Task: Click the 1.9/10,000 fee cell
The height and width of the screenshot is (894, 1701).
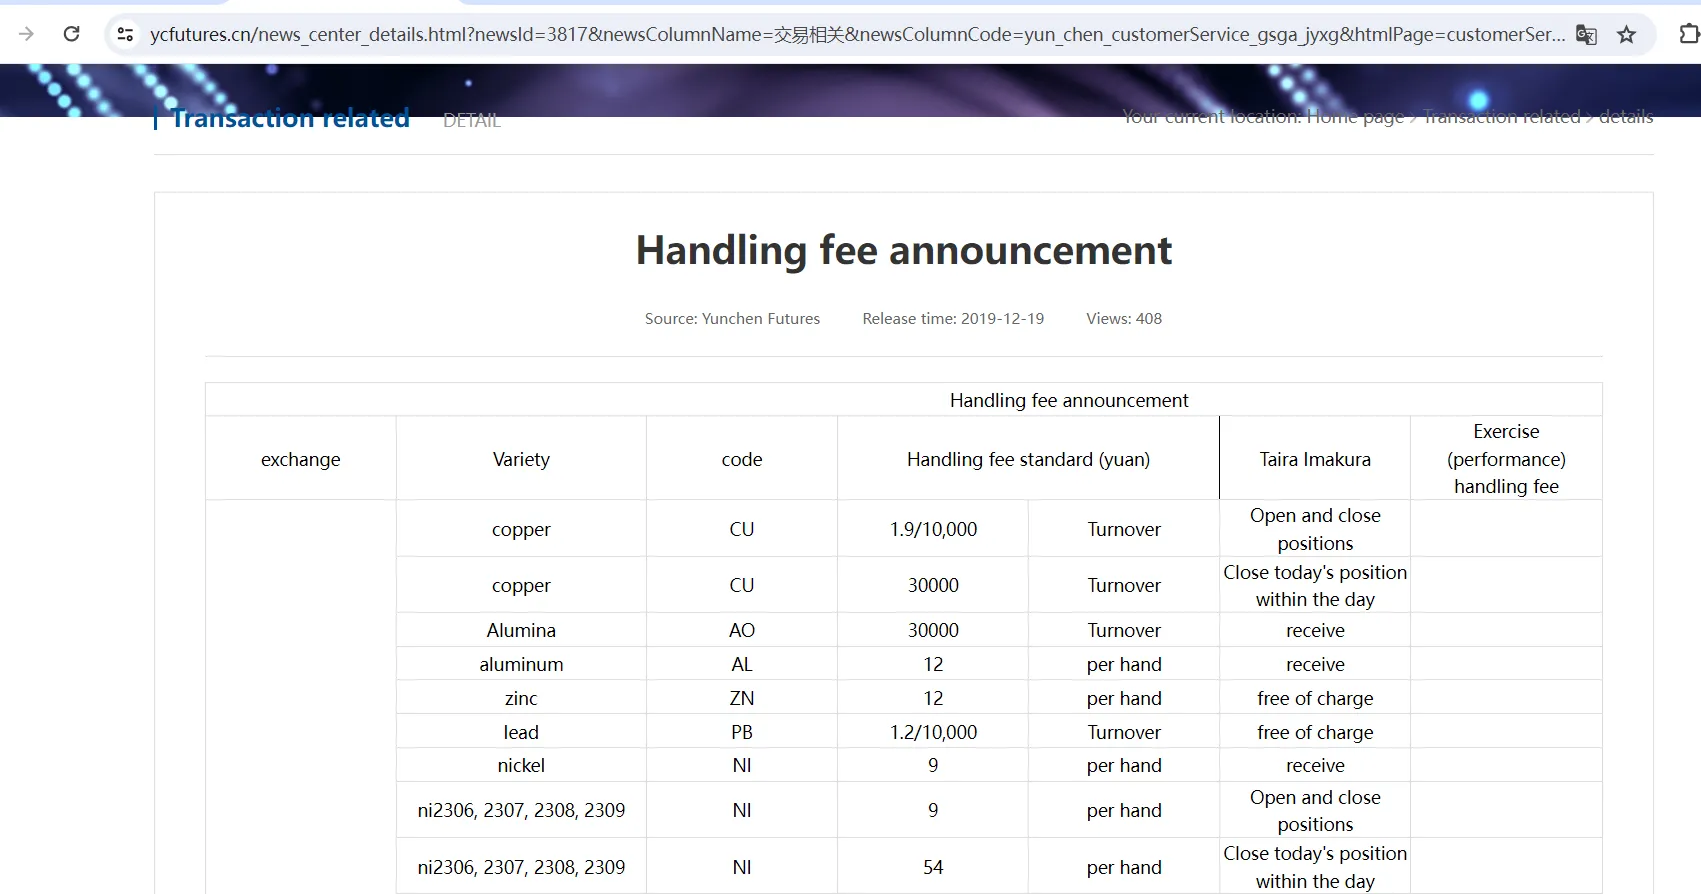Action: 933,529
